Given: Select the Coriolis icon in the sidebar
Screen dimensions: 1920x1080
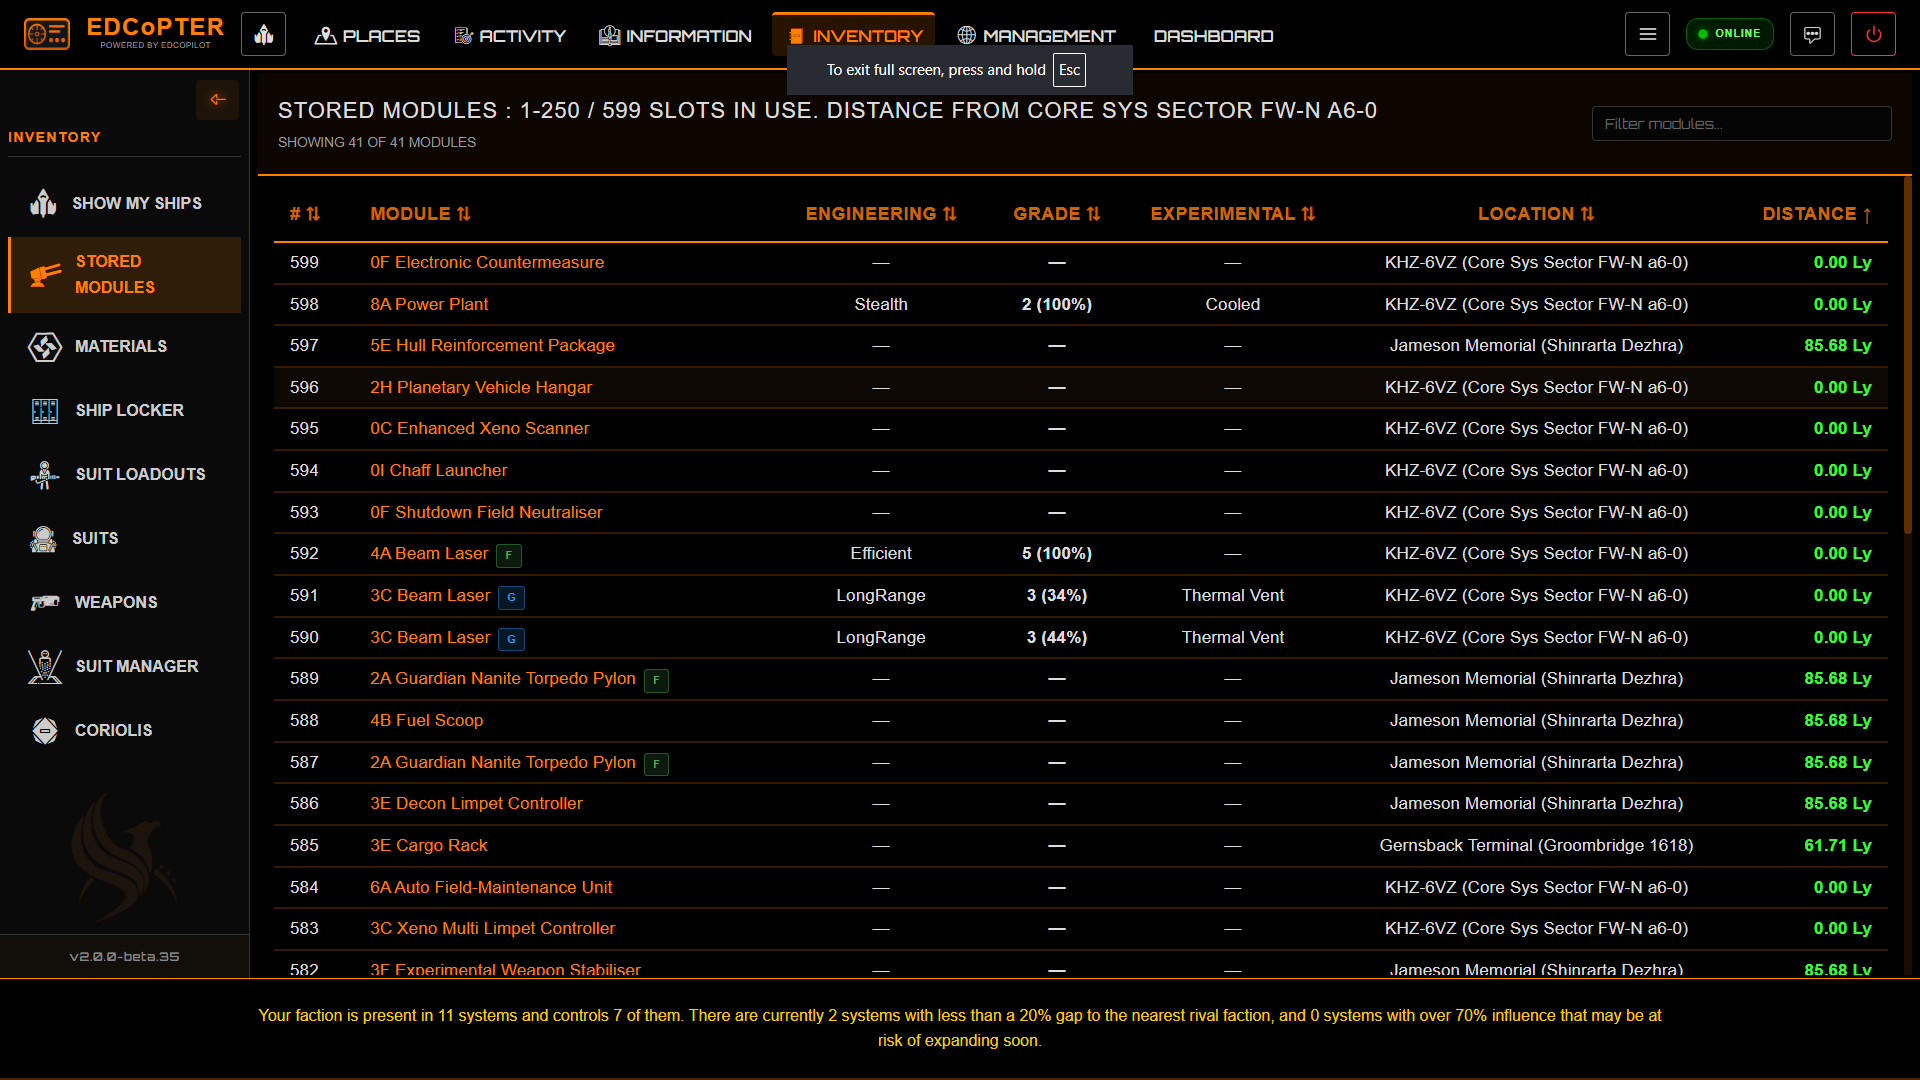Looking at the screenshot, I should (x=44, y=730).
